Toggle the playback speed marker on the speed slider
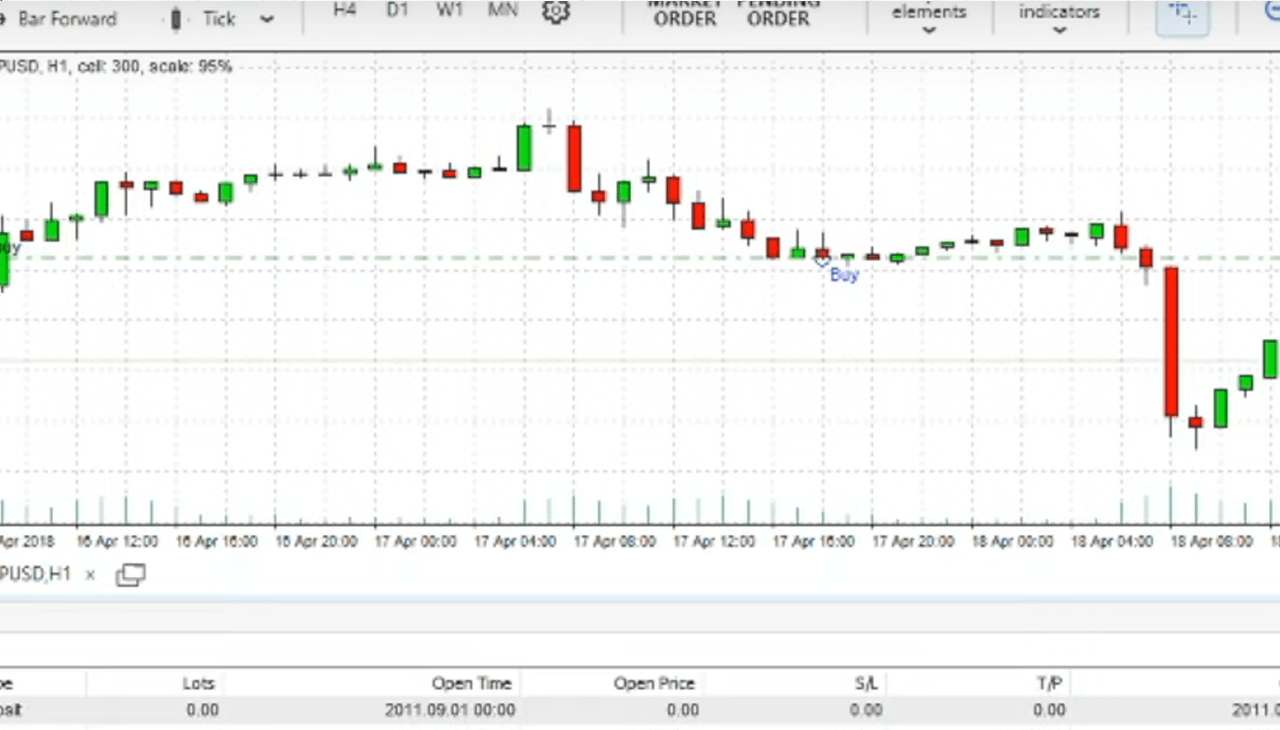The image size is (1280, 730). coord(176,18)
